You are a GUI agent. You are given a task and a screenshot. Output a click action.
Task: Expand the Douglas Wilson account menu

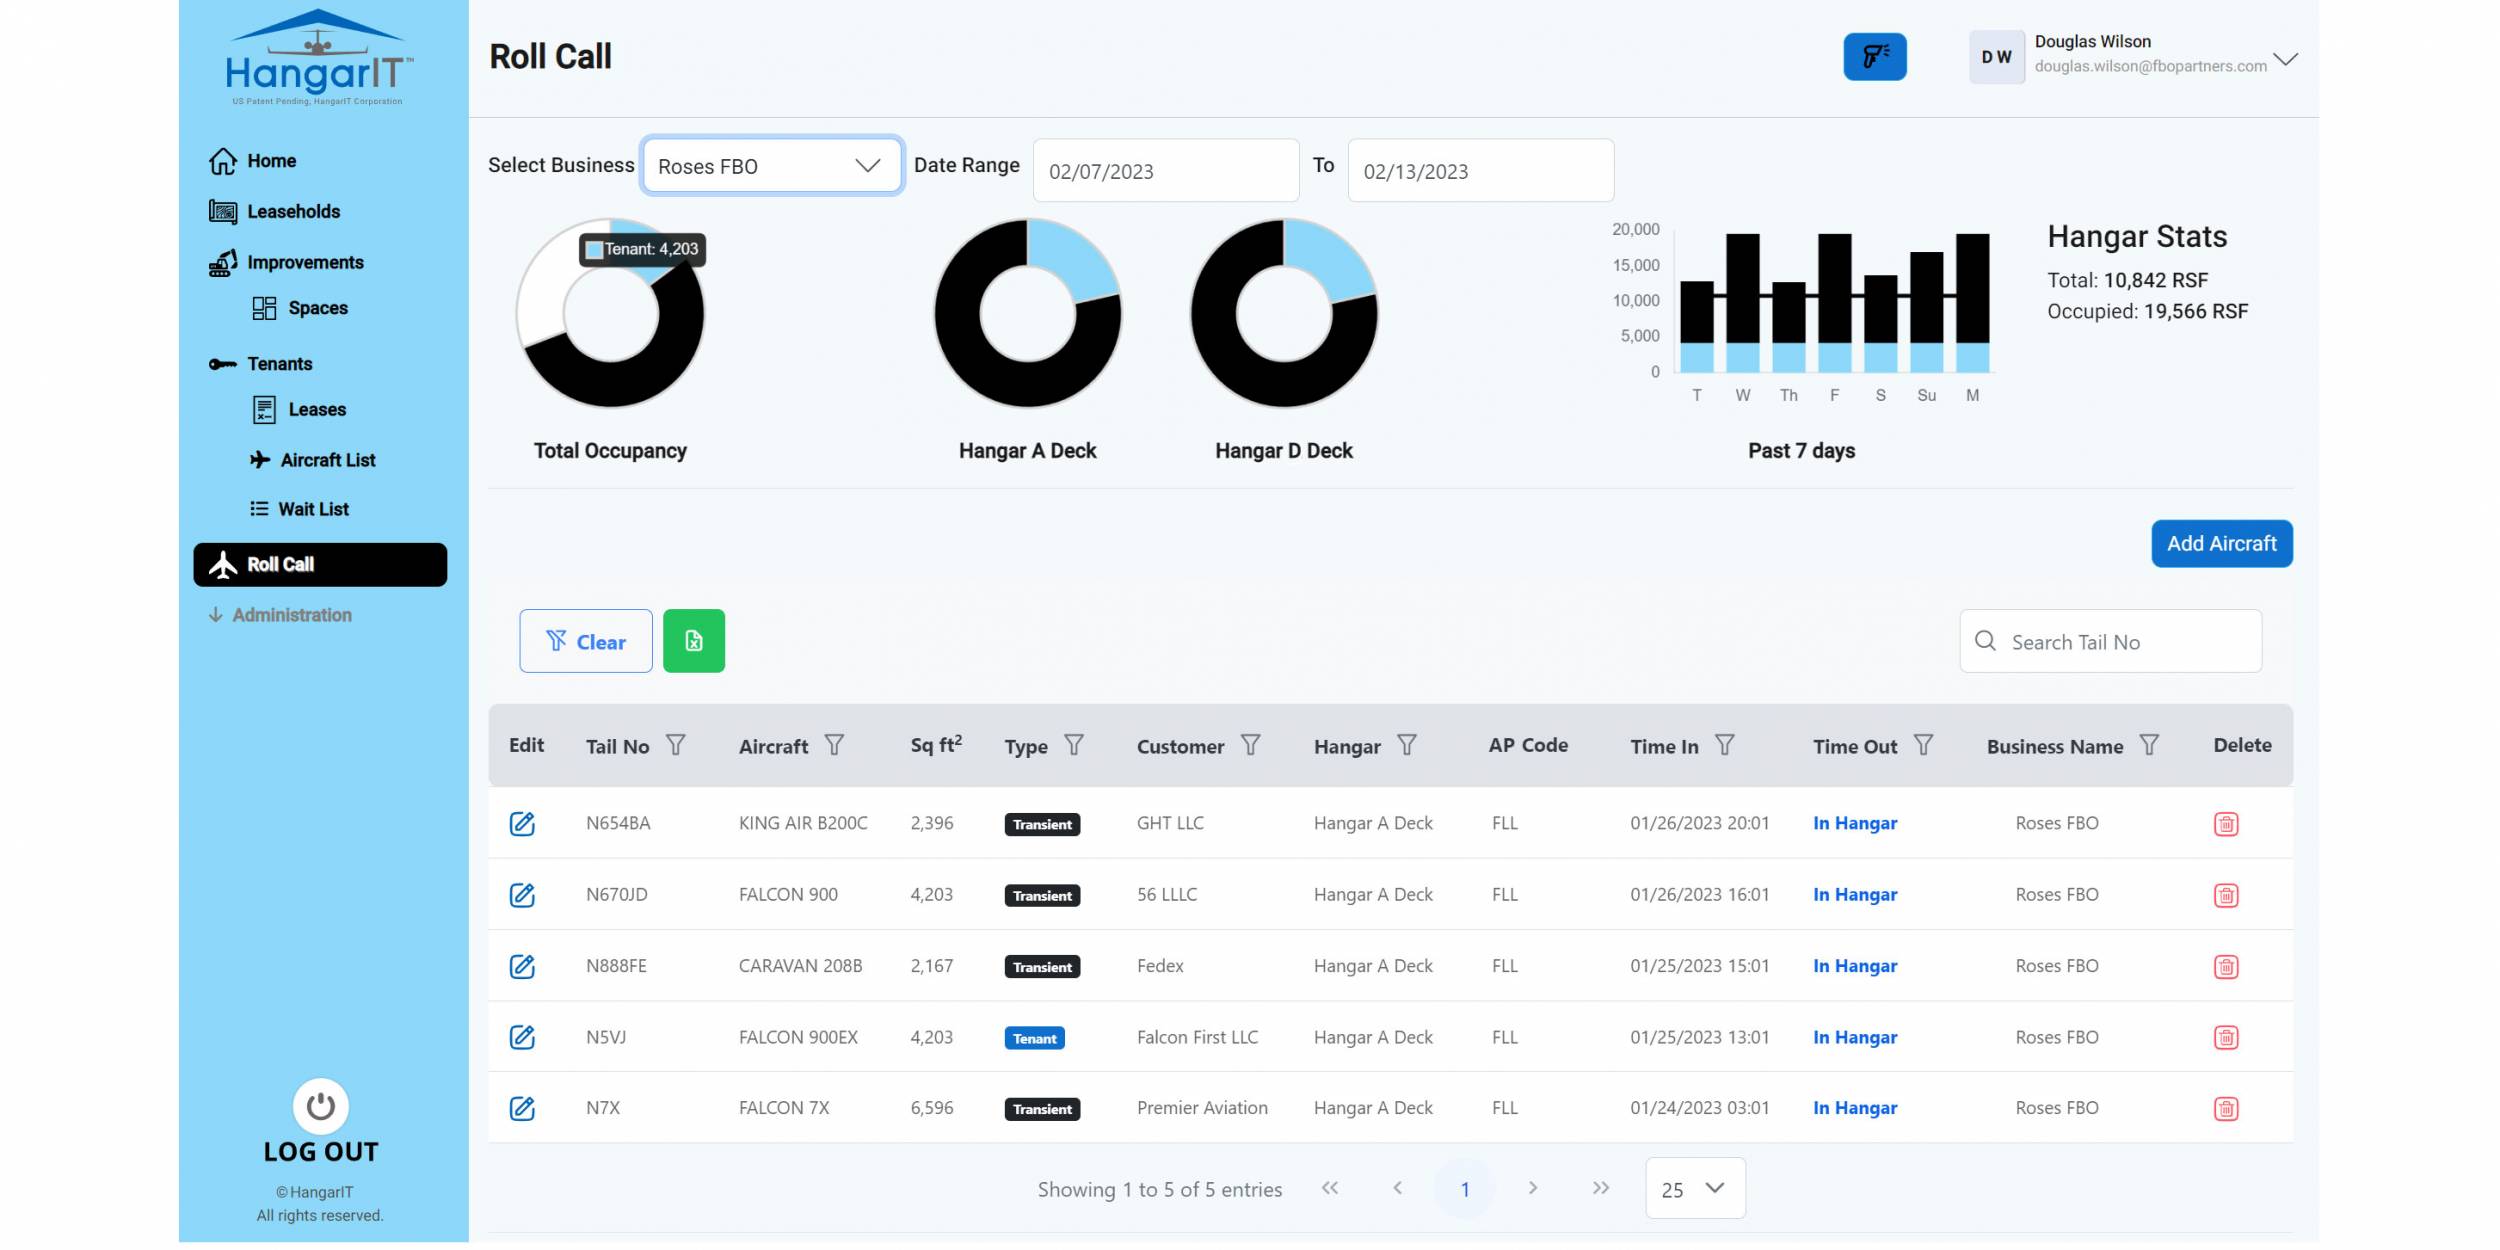click(x=2285, y=59)
